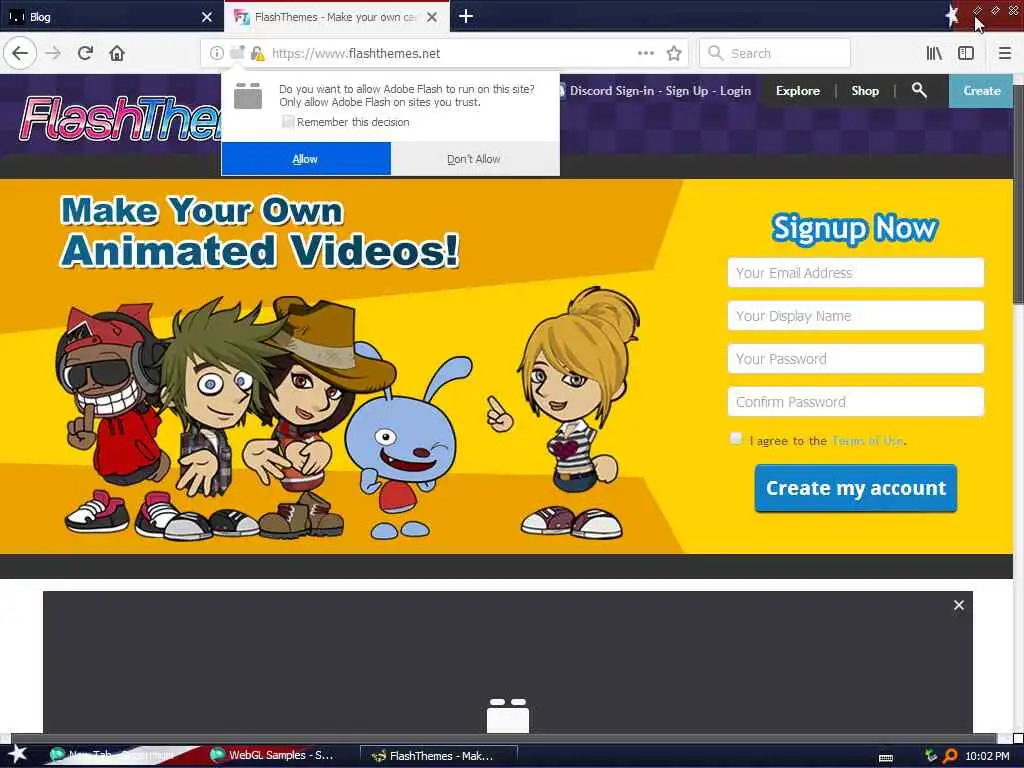Close the Blog tab
Image resolution: width=1024 pixels, height=768 pixels.
(207, 17)
